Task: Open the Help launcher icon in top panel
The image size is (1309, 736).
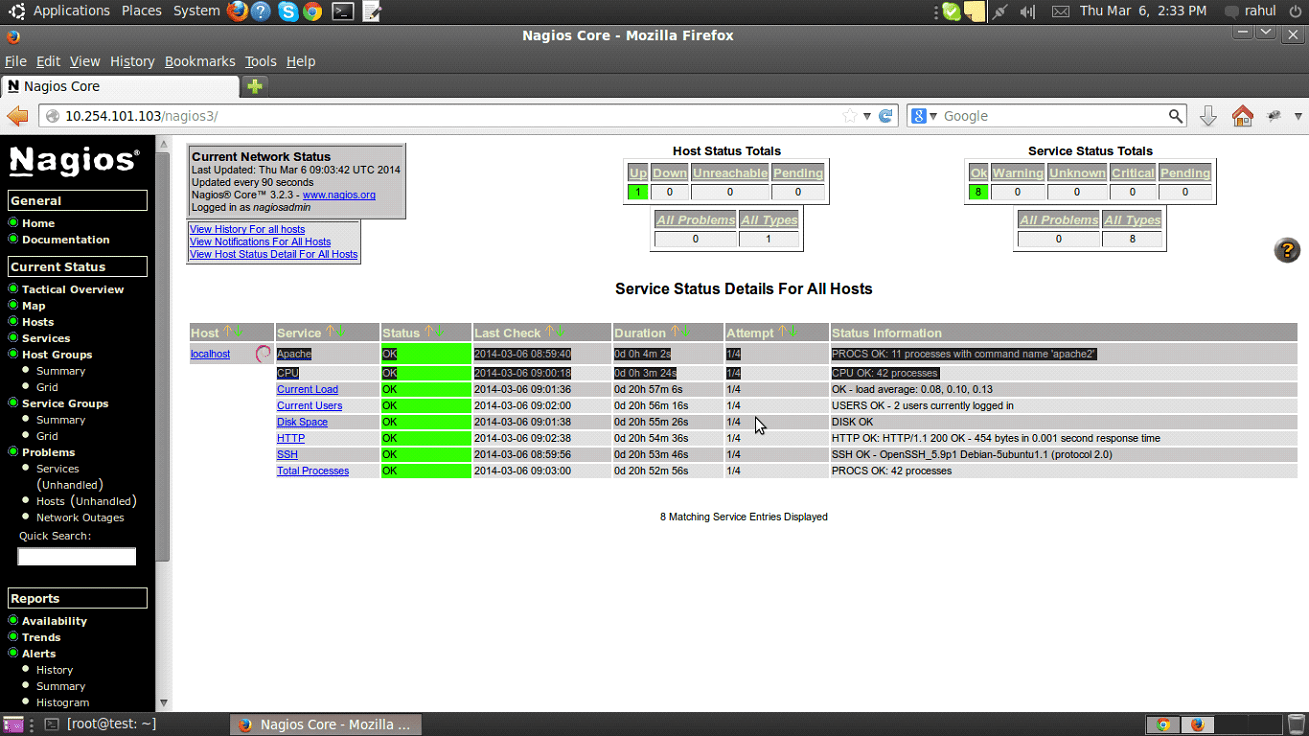Action: click(x=261, y=11)
